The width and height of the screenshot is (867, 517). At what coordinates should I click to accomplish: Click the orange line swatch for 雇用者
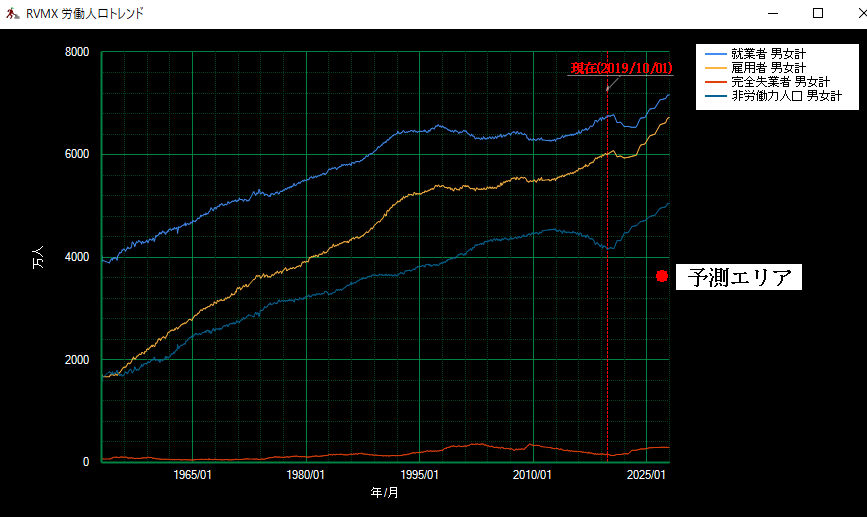click(x=716, y=68)
